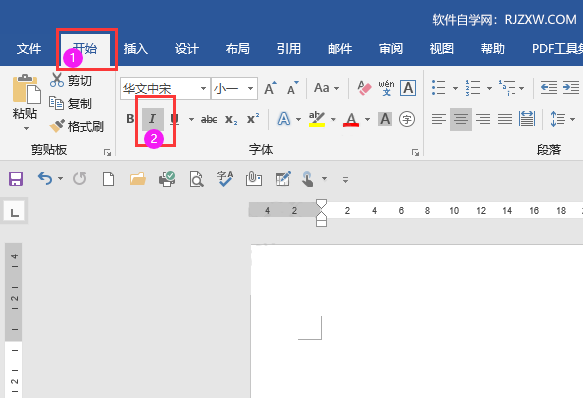
Task: Click the enclosed character 字 icon
Action: [x=407, y=119]
